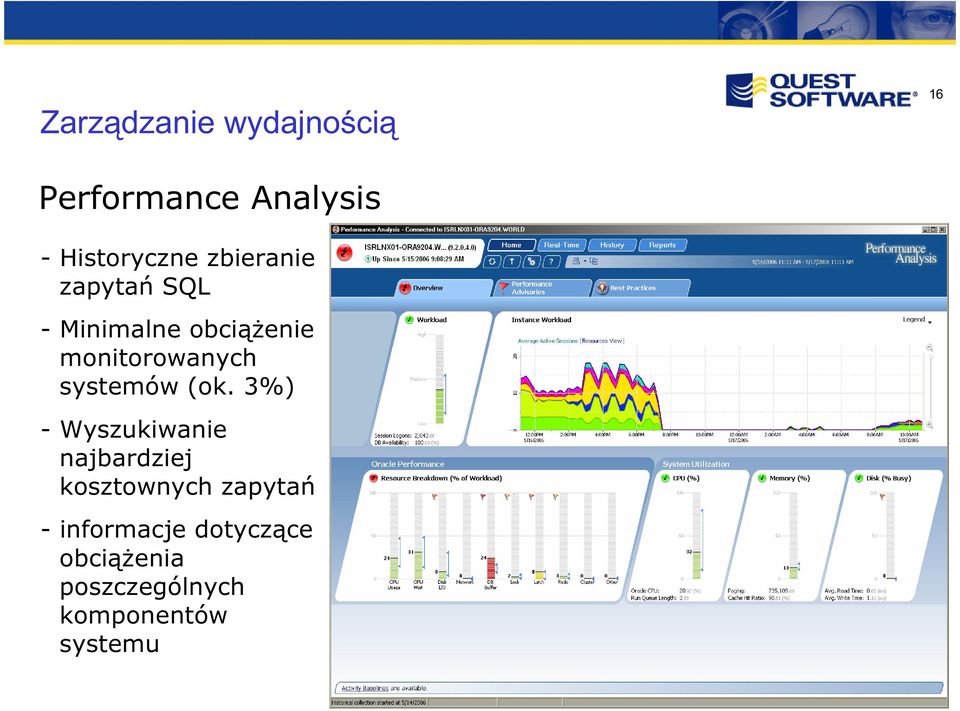The width and height of the screenshot is (960, 711).
Task: Switch to the History tab
Action: (x=612, y=245)
